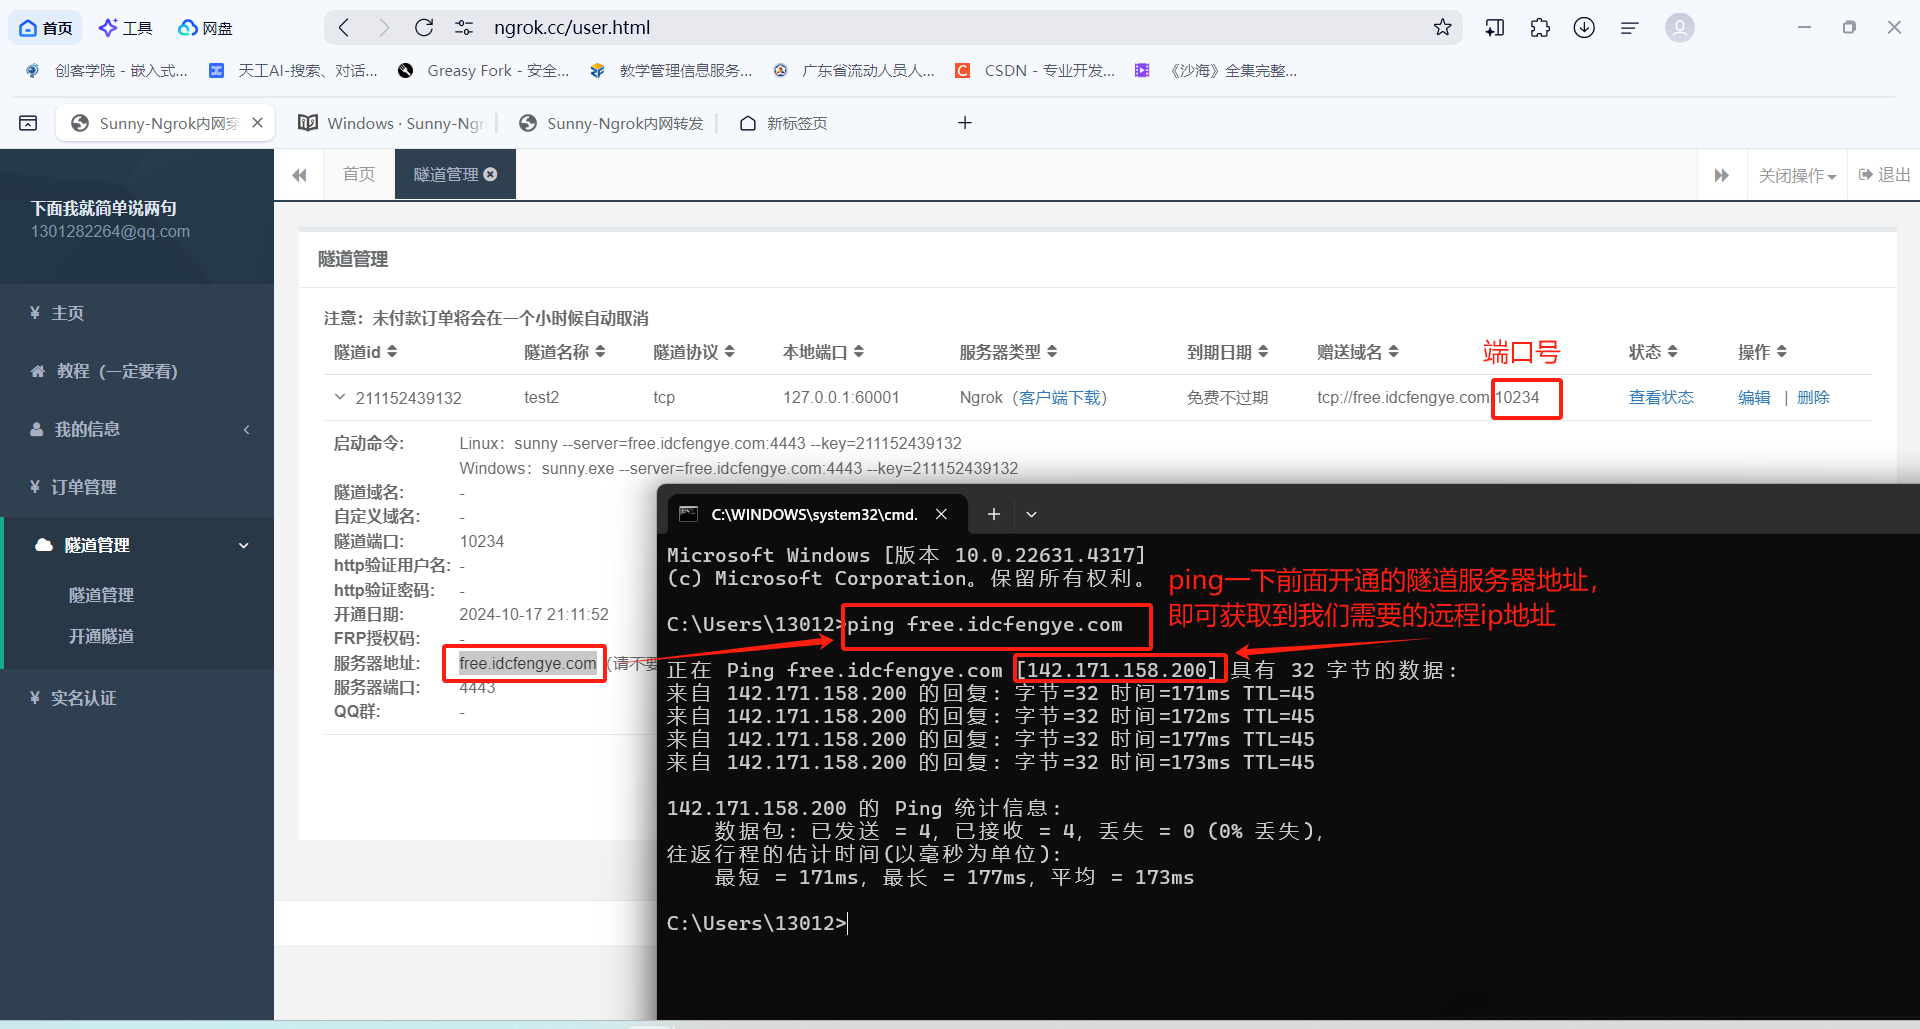Image resolution: width=1920 pixels, height=1029 pixels.
Task: Open the browser menu lines icon
Action: pos(1629,28)
